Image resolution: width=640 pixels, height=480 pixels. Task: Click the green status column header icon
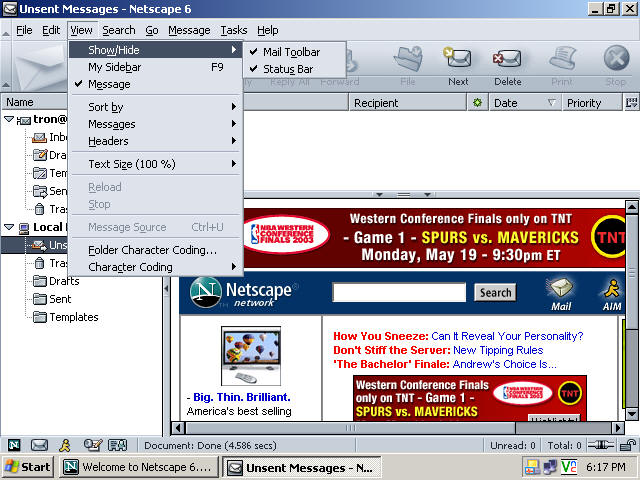(477, 102)
